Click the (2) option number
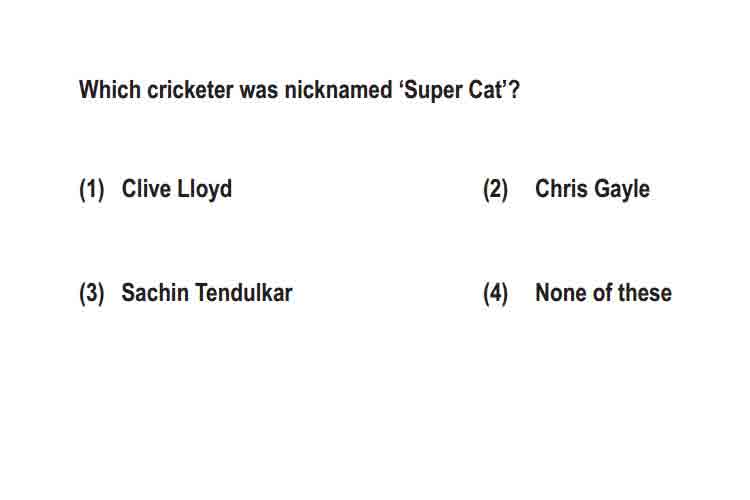 click(x=496, y=189)
